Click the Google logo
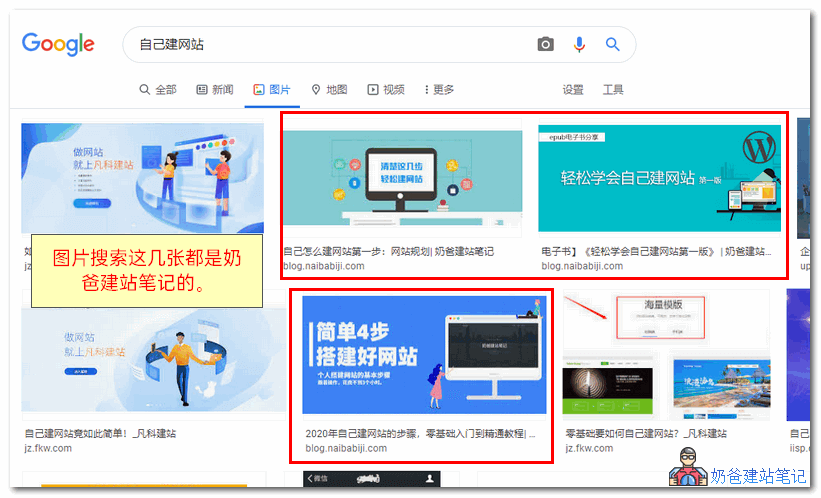821x498 pixels. click(58, 44)
